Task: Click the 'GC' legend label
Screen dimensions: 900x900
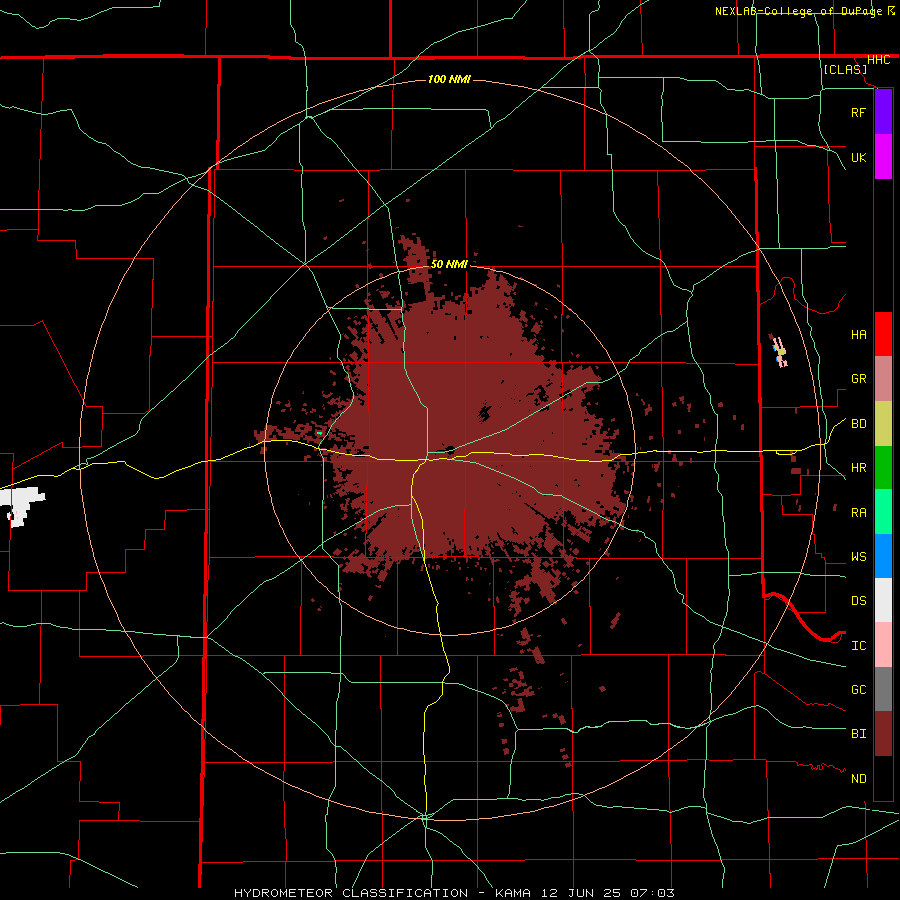Action: click(x=858, y=690)
